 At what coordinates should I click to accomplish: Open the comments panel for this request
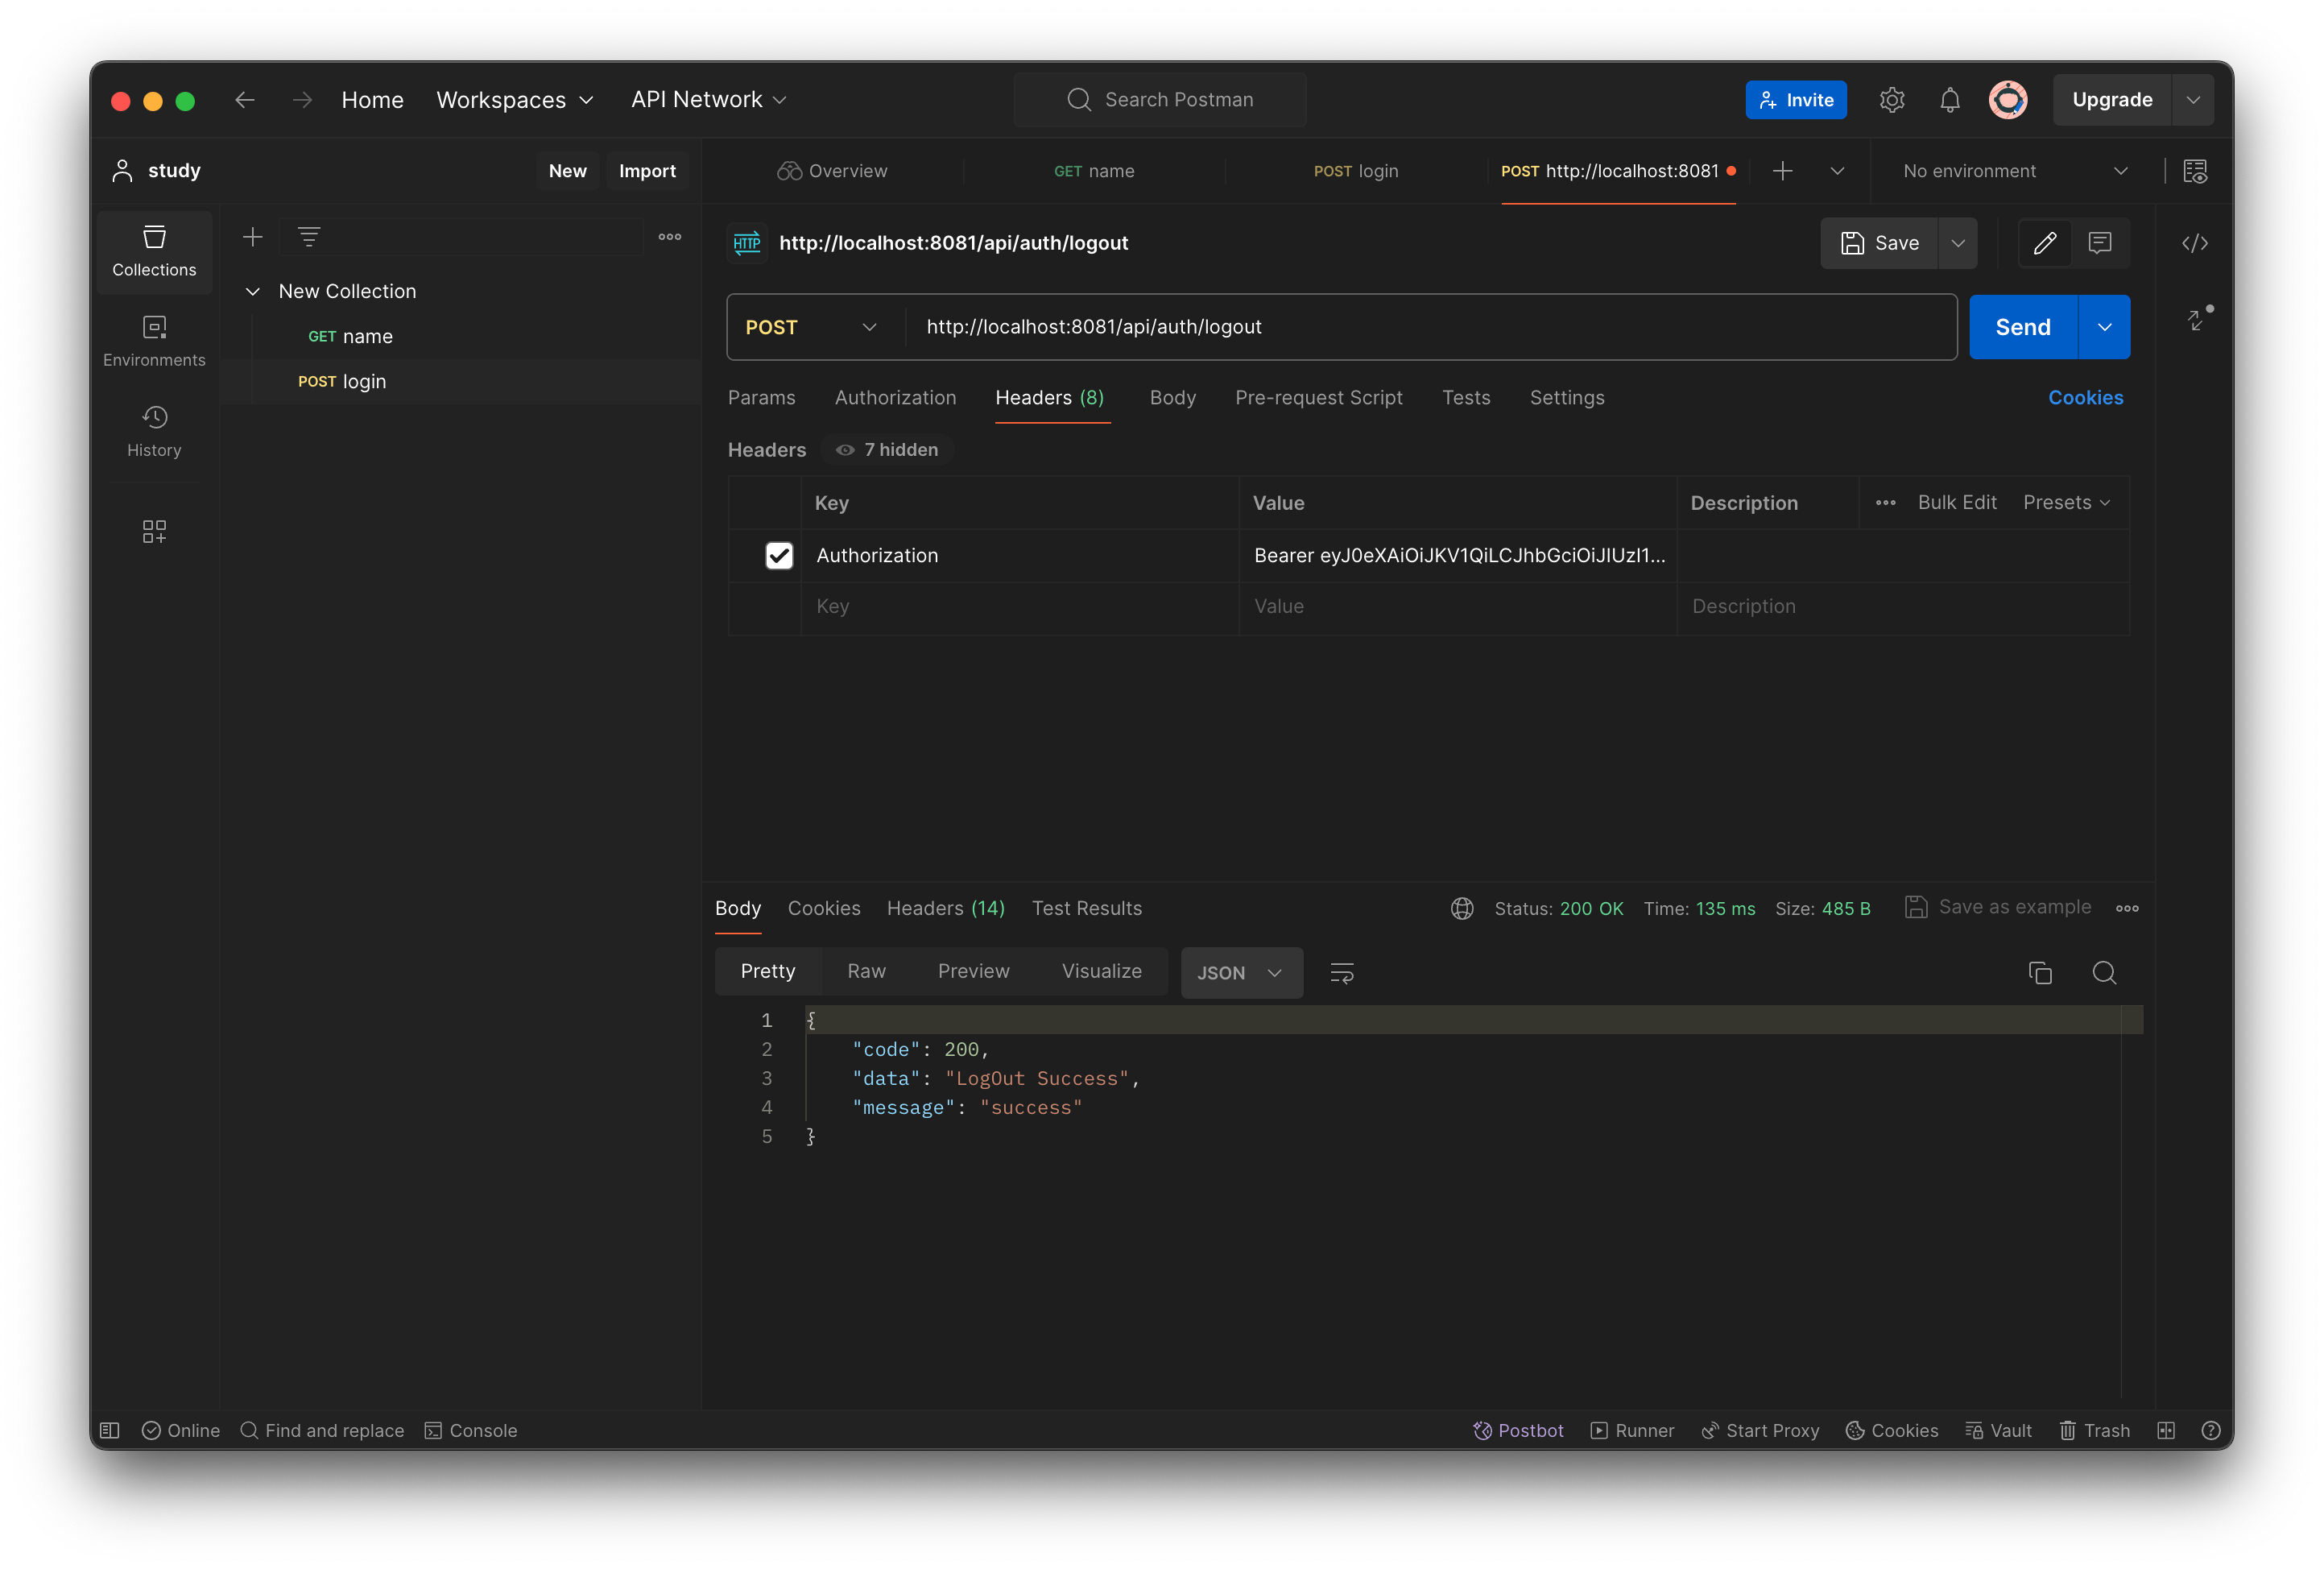(2100, 243)
